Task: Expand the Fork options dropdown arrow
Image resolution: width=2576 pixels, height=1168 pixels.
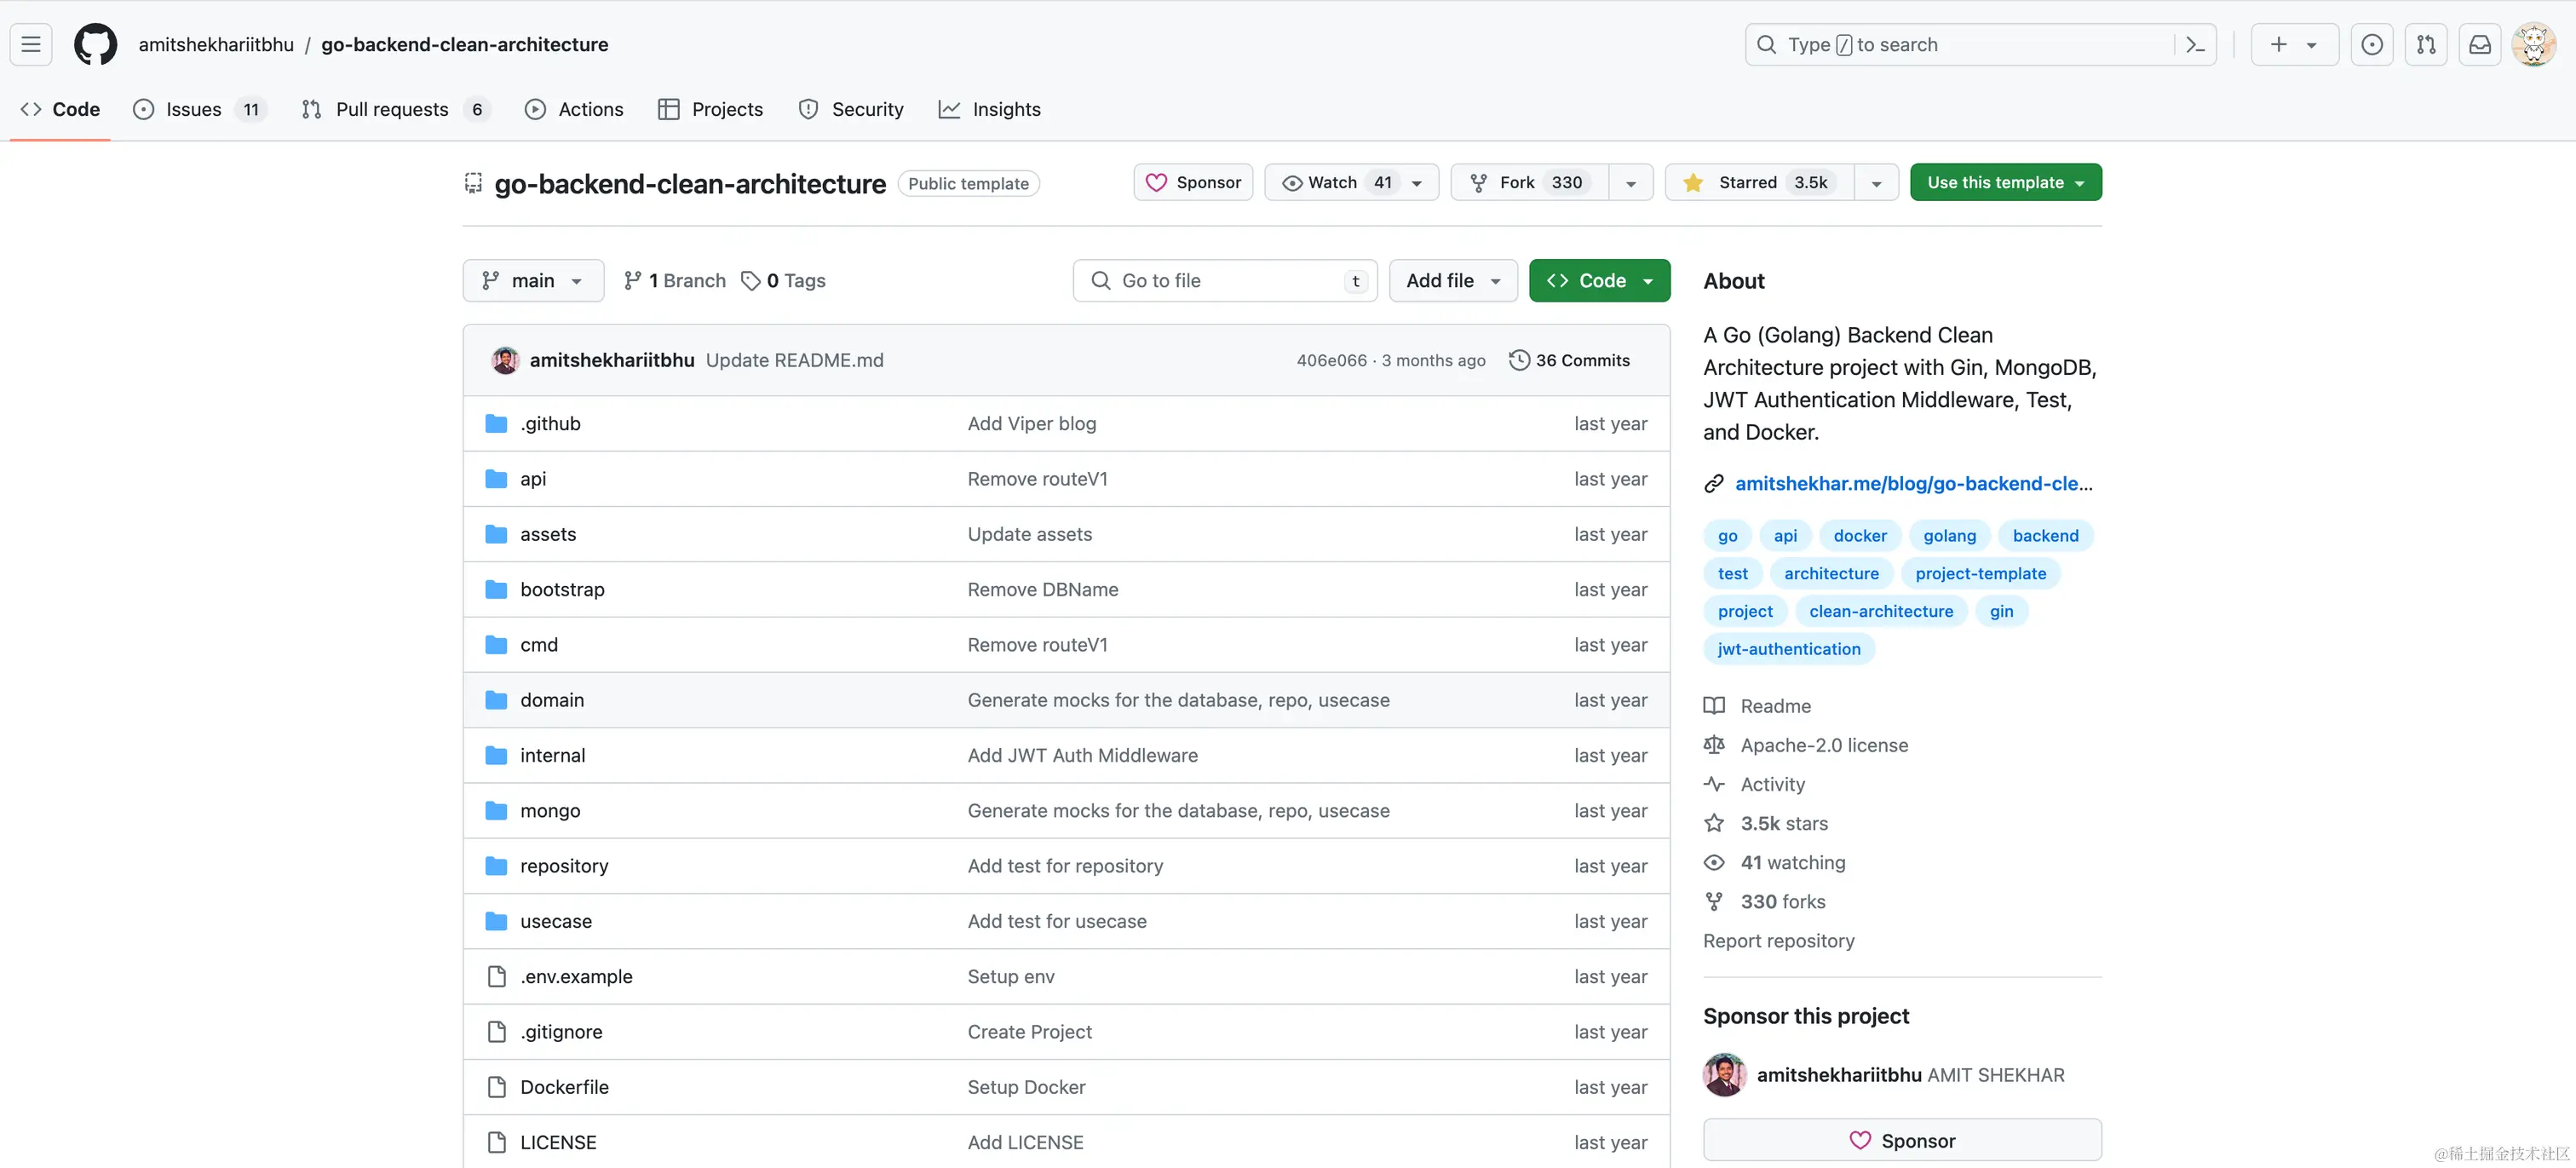Action: point(1631,183)
